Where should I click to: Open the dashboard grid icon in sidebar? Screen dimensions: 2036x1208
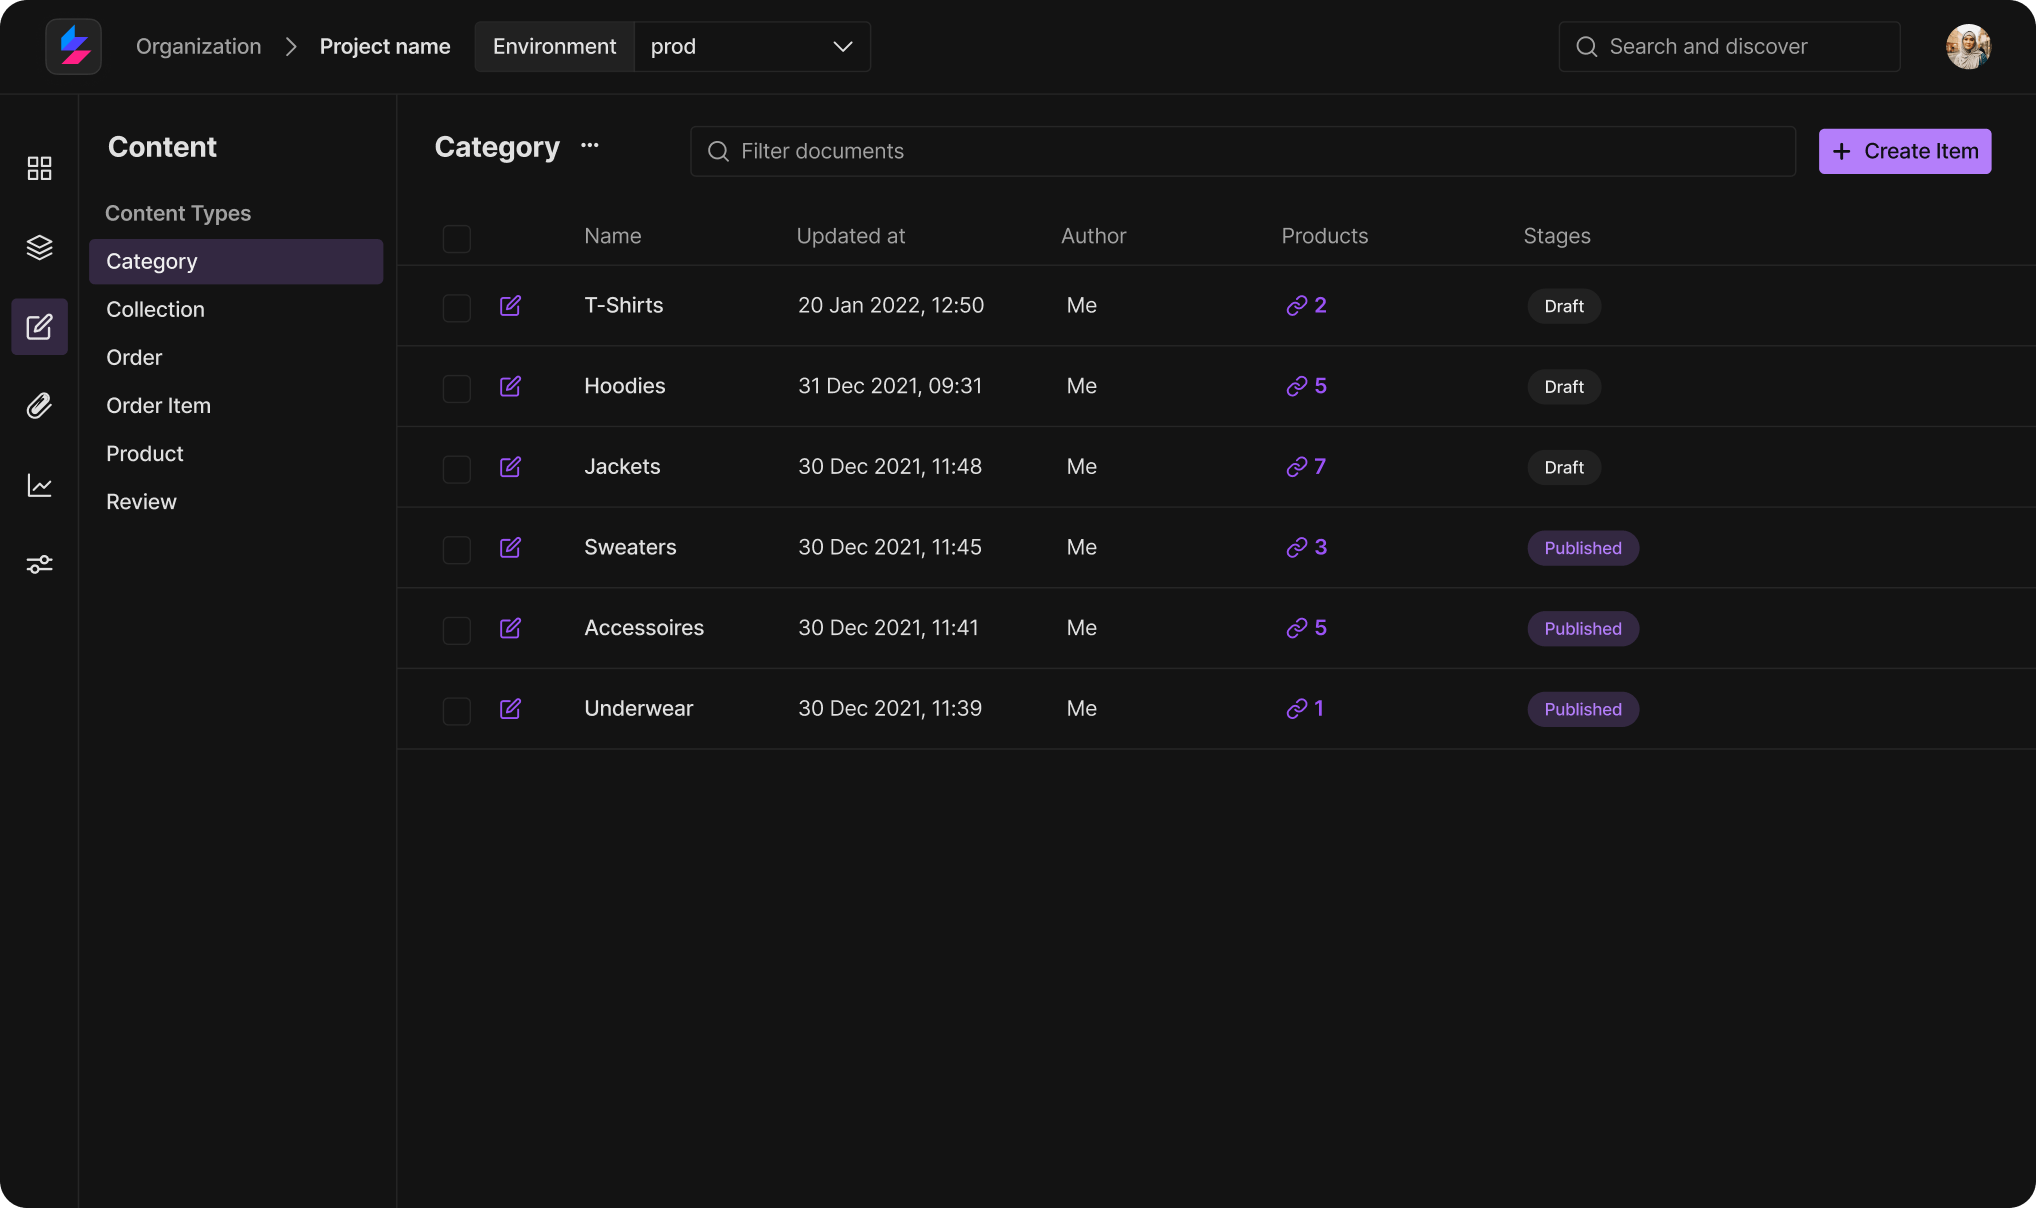pyautogui.click(x=39, y=168)
